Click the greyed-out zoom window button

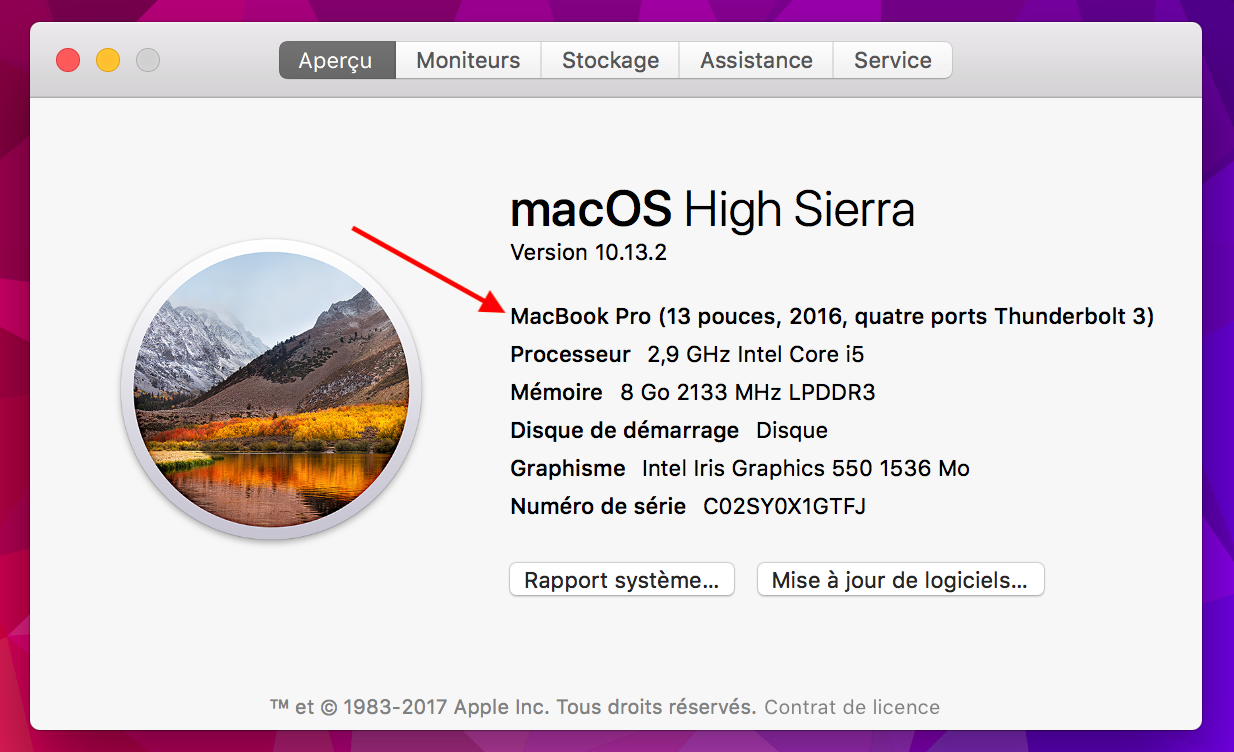[x=148, y=60]
